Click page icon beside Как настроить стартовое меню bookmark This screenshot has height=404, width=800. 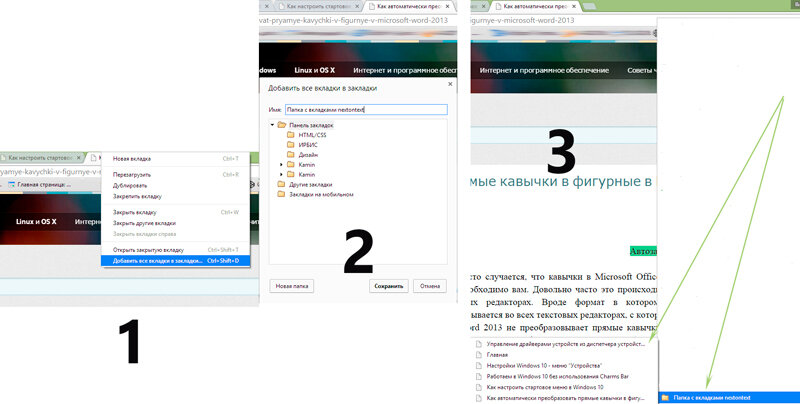click(479, 387)
